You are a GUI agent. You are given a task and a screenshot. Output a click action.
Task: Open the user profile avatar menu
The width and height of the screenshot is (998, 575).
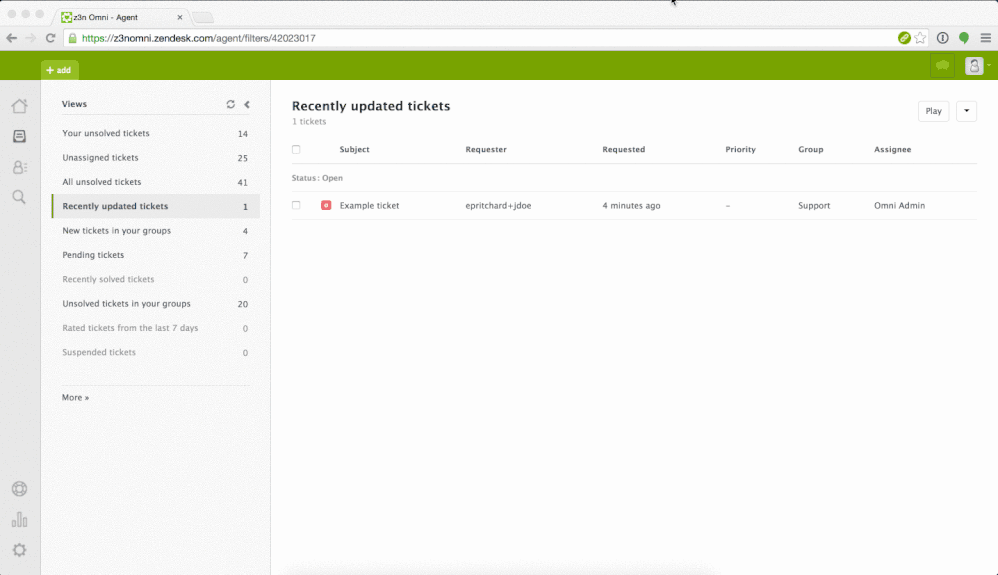tap(975, 66)
